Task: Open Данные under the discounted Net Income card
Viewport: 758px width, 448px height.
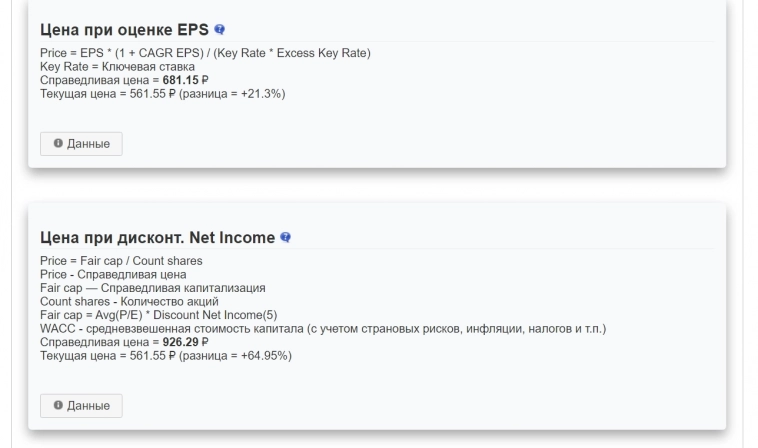Action: (x=81, y=406)
